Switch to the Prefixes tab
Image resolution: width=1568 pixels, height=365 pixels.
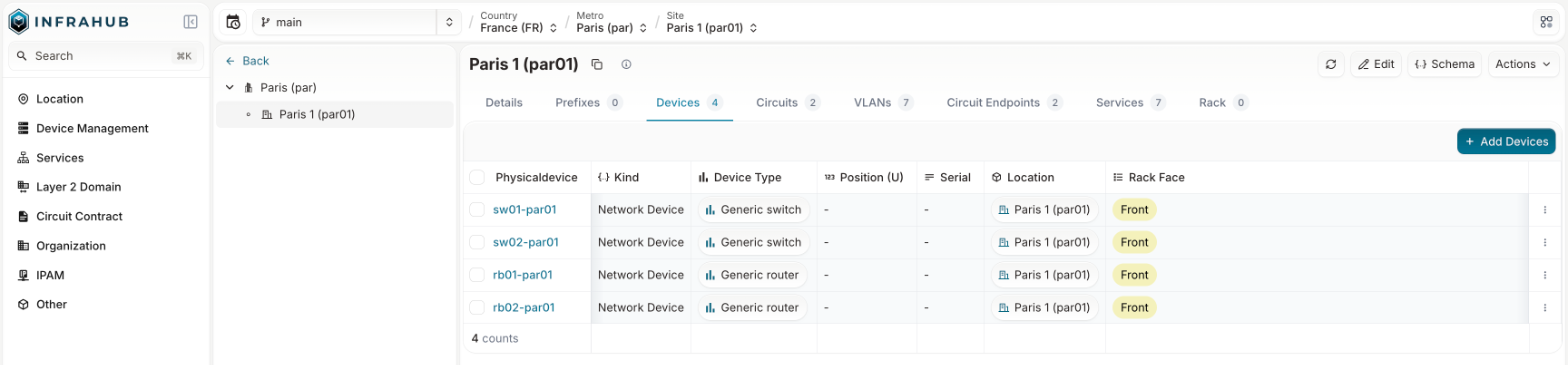[x=589, y=102]
